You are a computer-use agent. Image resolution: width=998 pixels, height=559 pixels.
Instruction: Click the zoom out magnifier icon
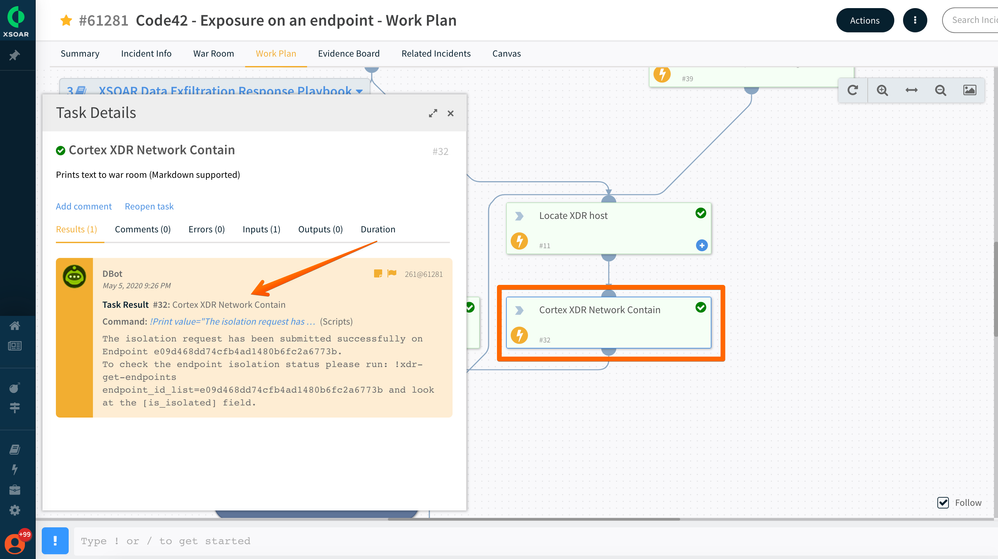(x=941, y=90)
